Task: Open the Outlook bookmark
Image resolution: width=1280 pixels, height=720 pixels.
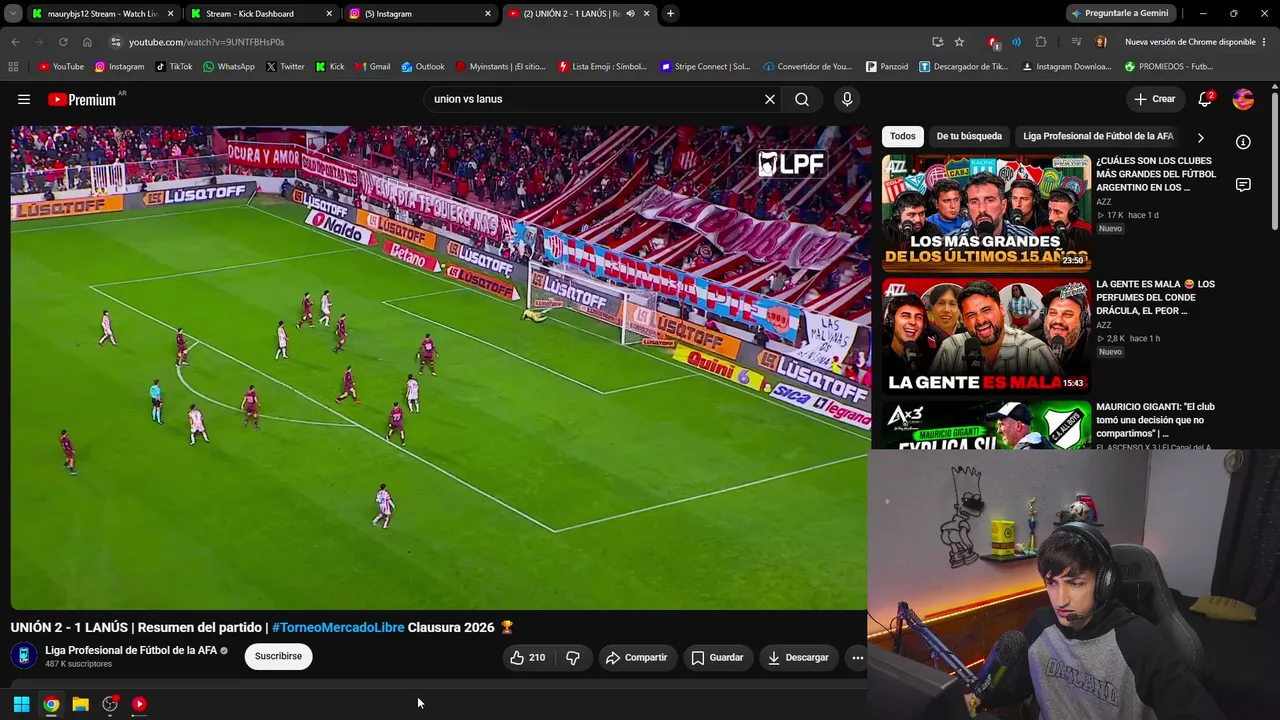Action: [x=423, y=67]
